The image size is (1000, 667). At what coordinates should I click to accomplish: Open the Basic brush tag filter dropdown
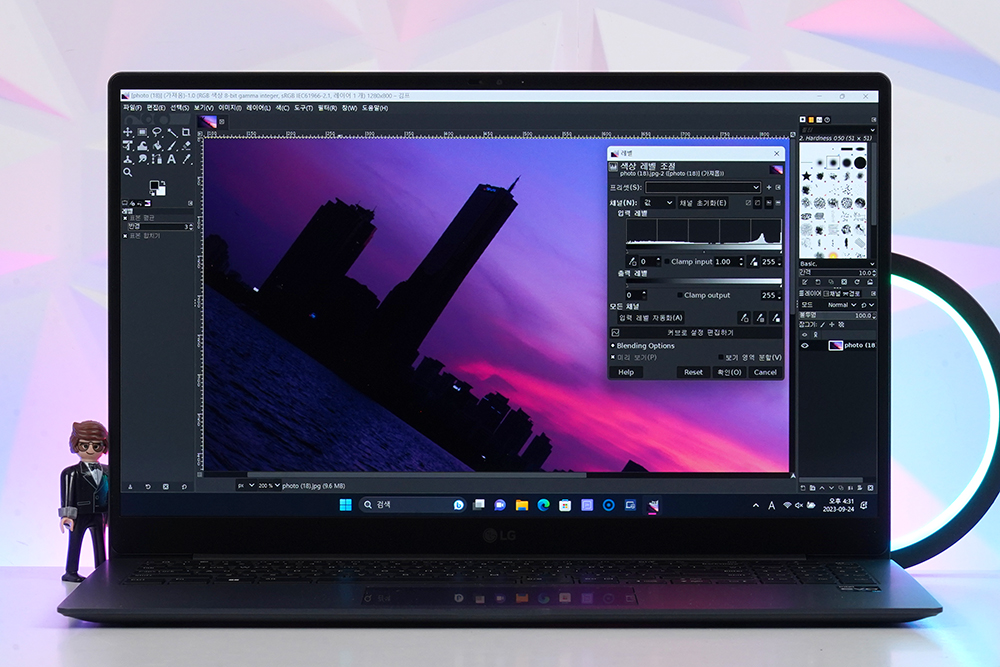pyautogui.click(x=837, y=263)
